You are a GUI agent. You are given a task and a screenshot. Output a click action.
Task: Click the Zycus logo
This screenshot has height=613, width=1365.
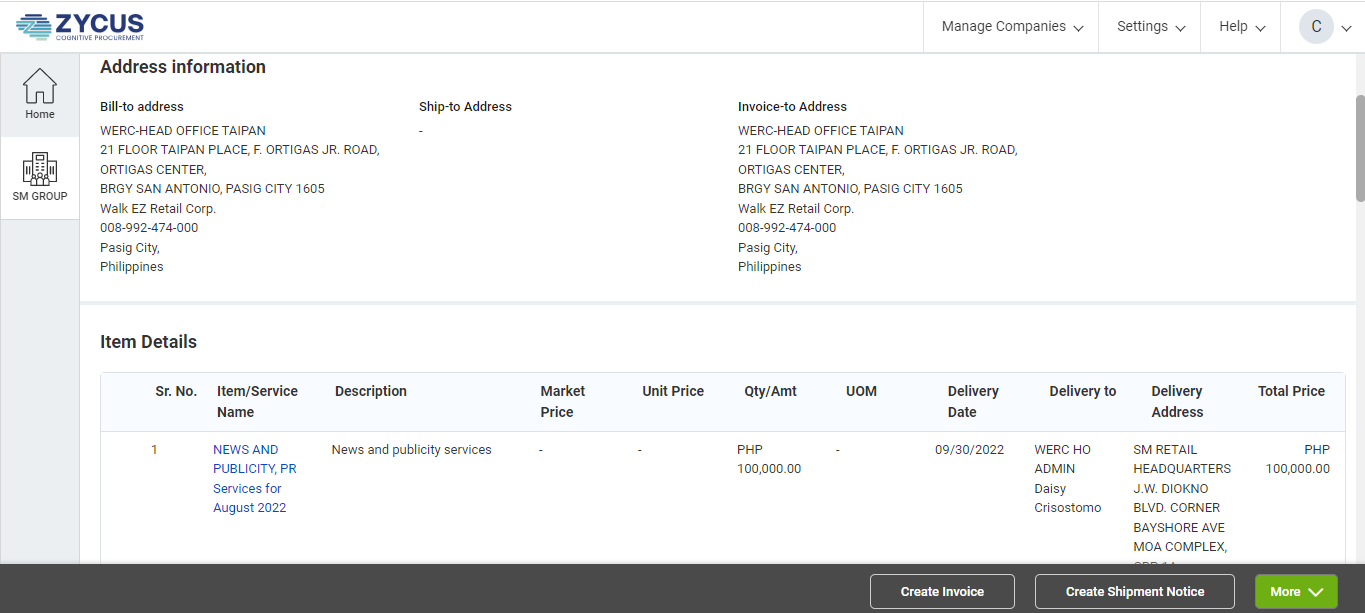[80, 26]
